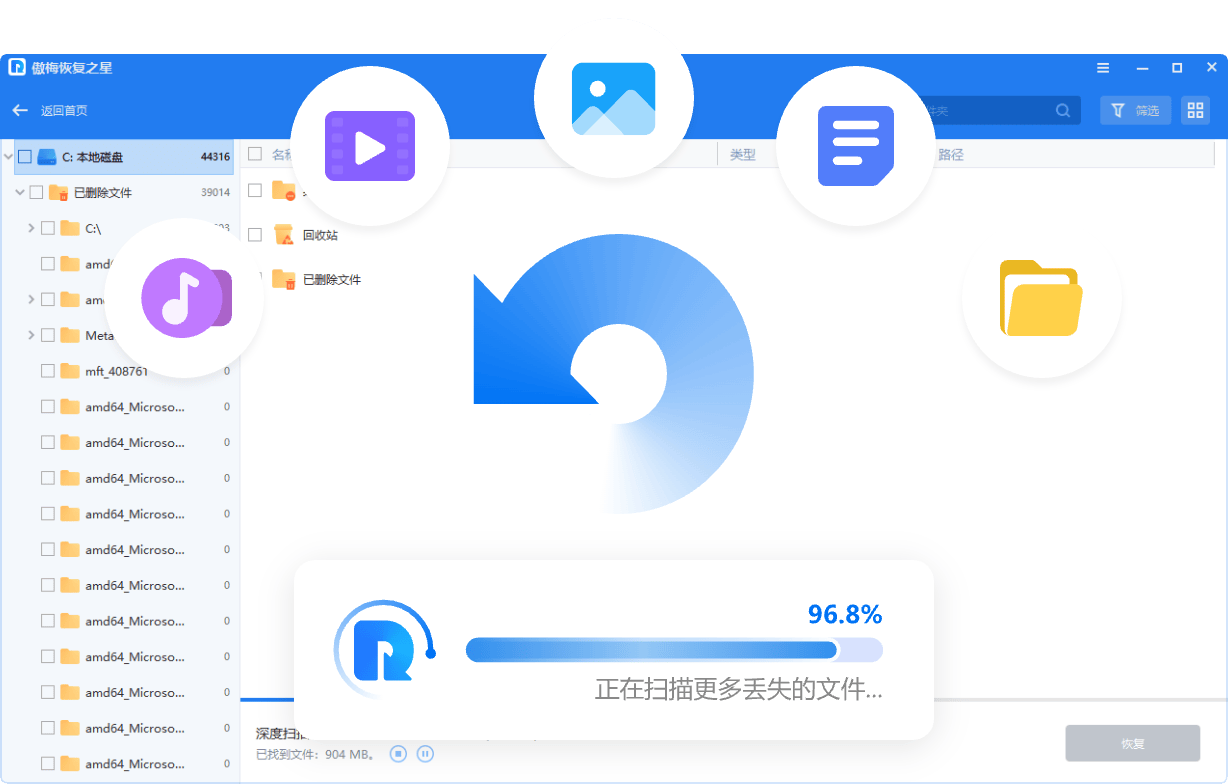Screen dimensions: 1228x784
Task: Click the back arrow to return home
Action: coord(20,110)
